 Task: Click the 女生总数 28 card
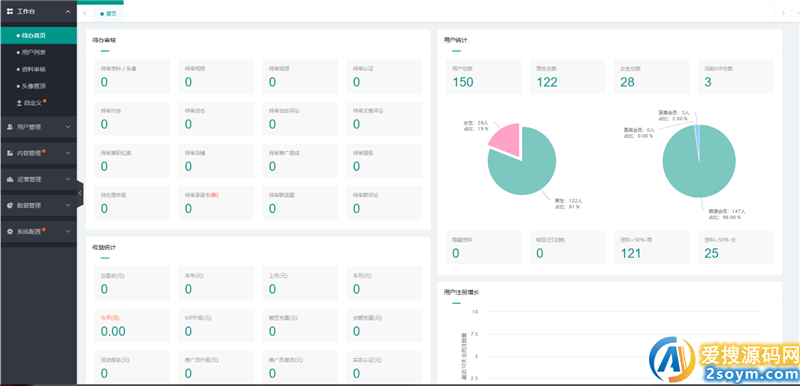coord(652,76)
